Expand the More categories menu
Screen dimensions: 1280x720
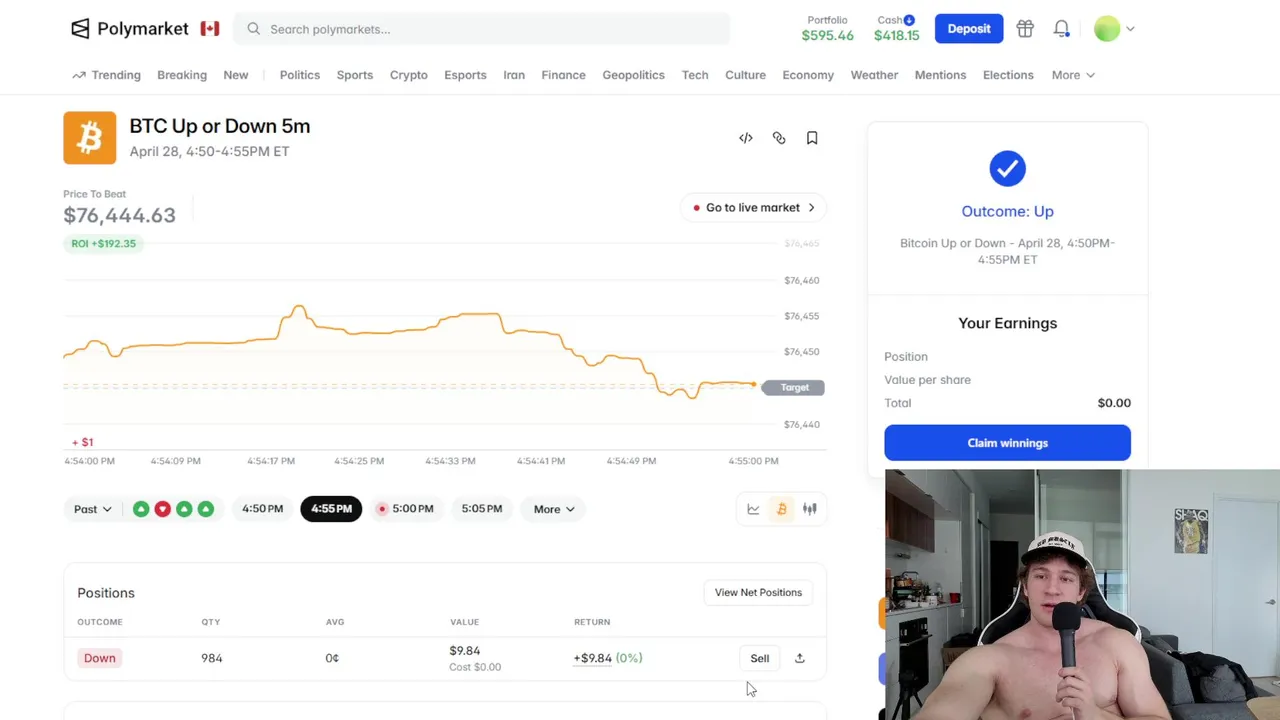pos(1072,75)
